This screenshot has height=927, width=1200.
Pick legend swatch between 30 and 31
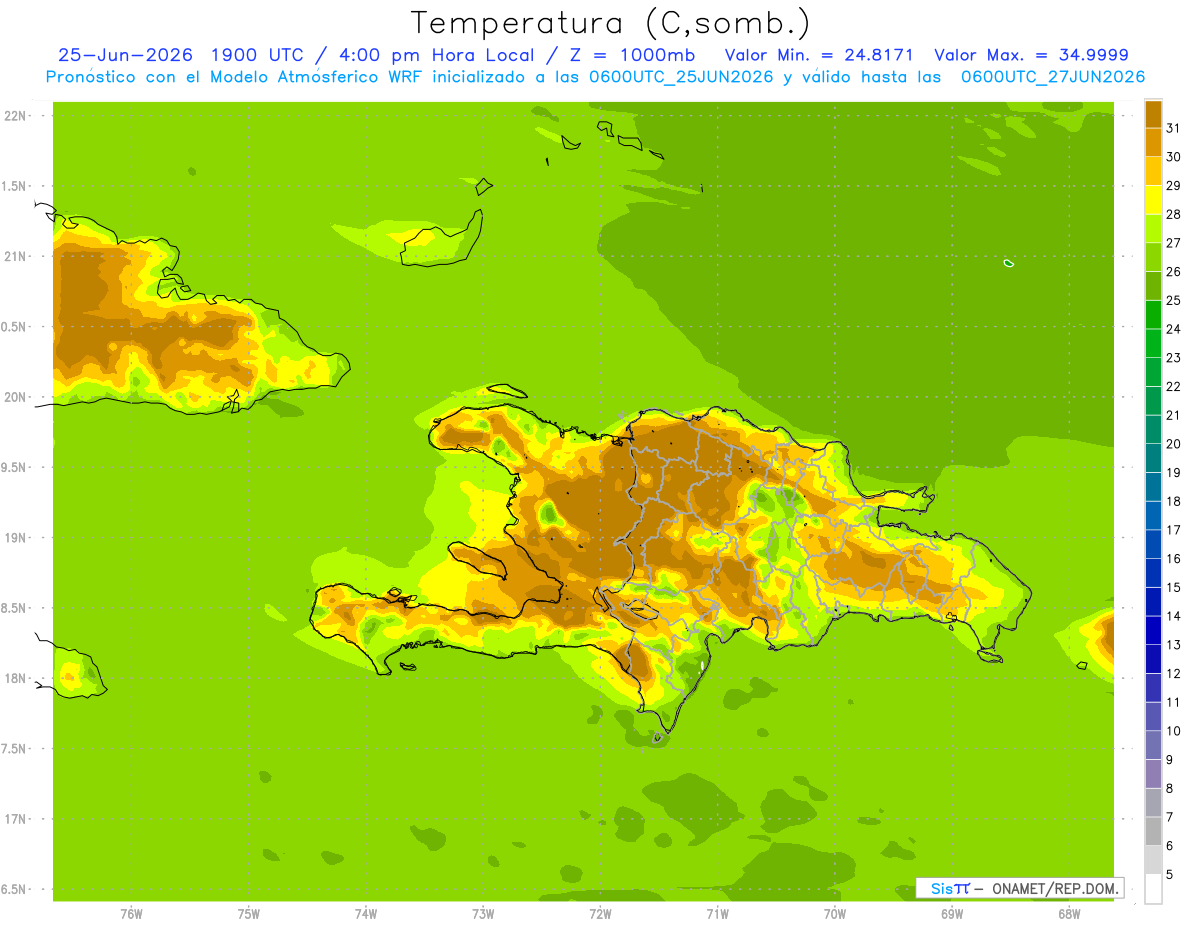tap(1153, 143)
